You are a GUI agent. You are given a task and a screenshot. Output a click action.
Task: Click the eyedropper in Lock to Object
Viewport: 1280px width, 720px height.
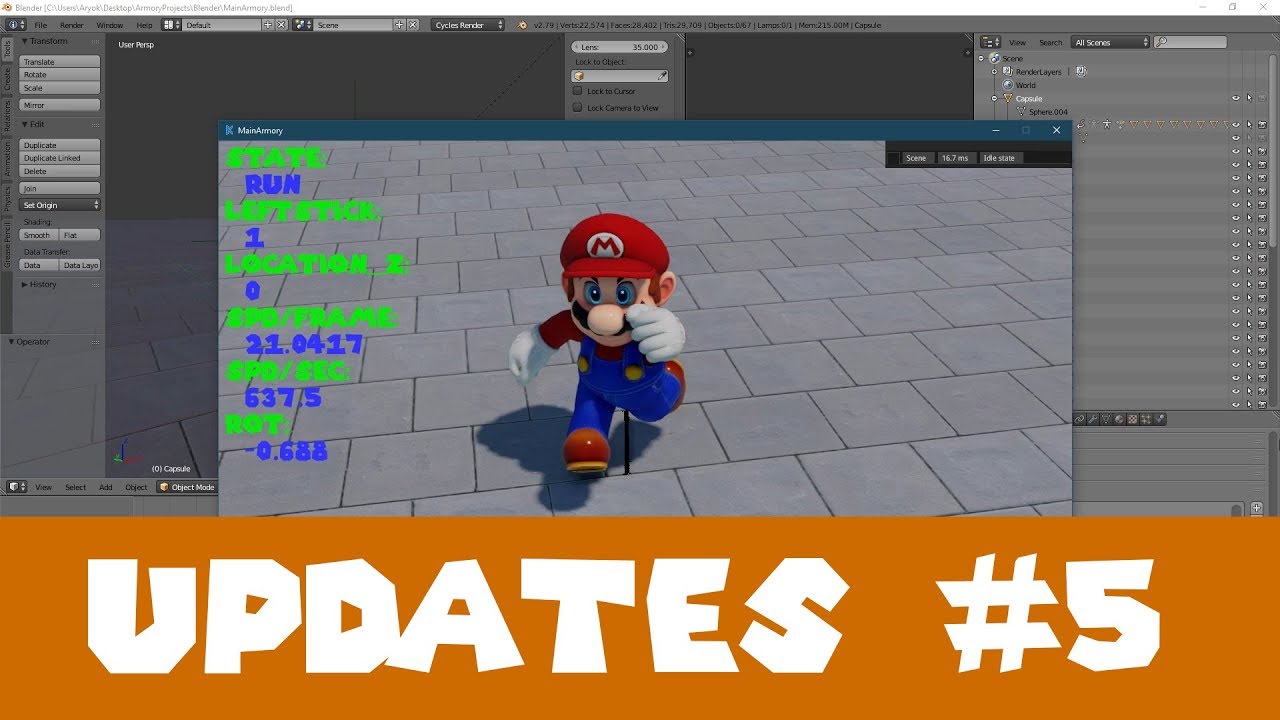661,75
